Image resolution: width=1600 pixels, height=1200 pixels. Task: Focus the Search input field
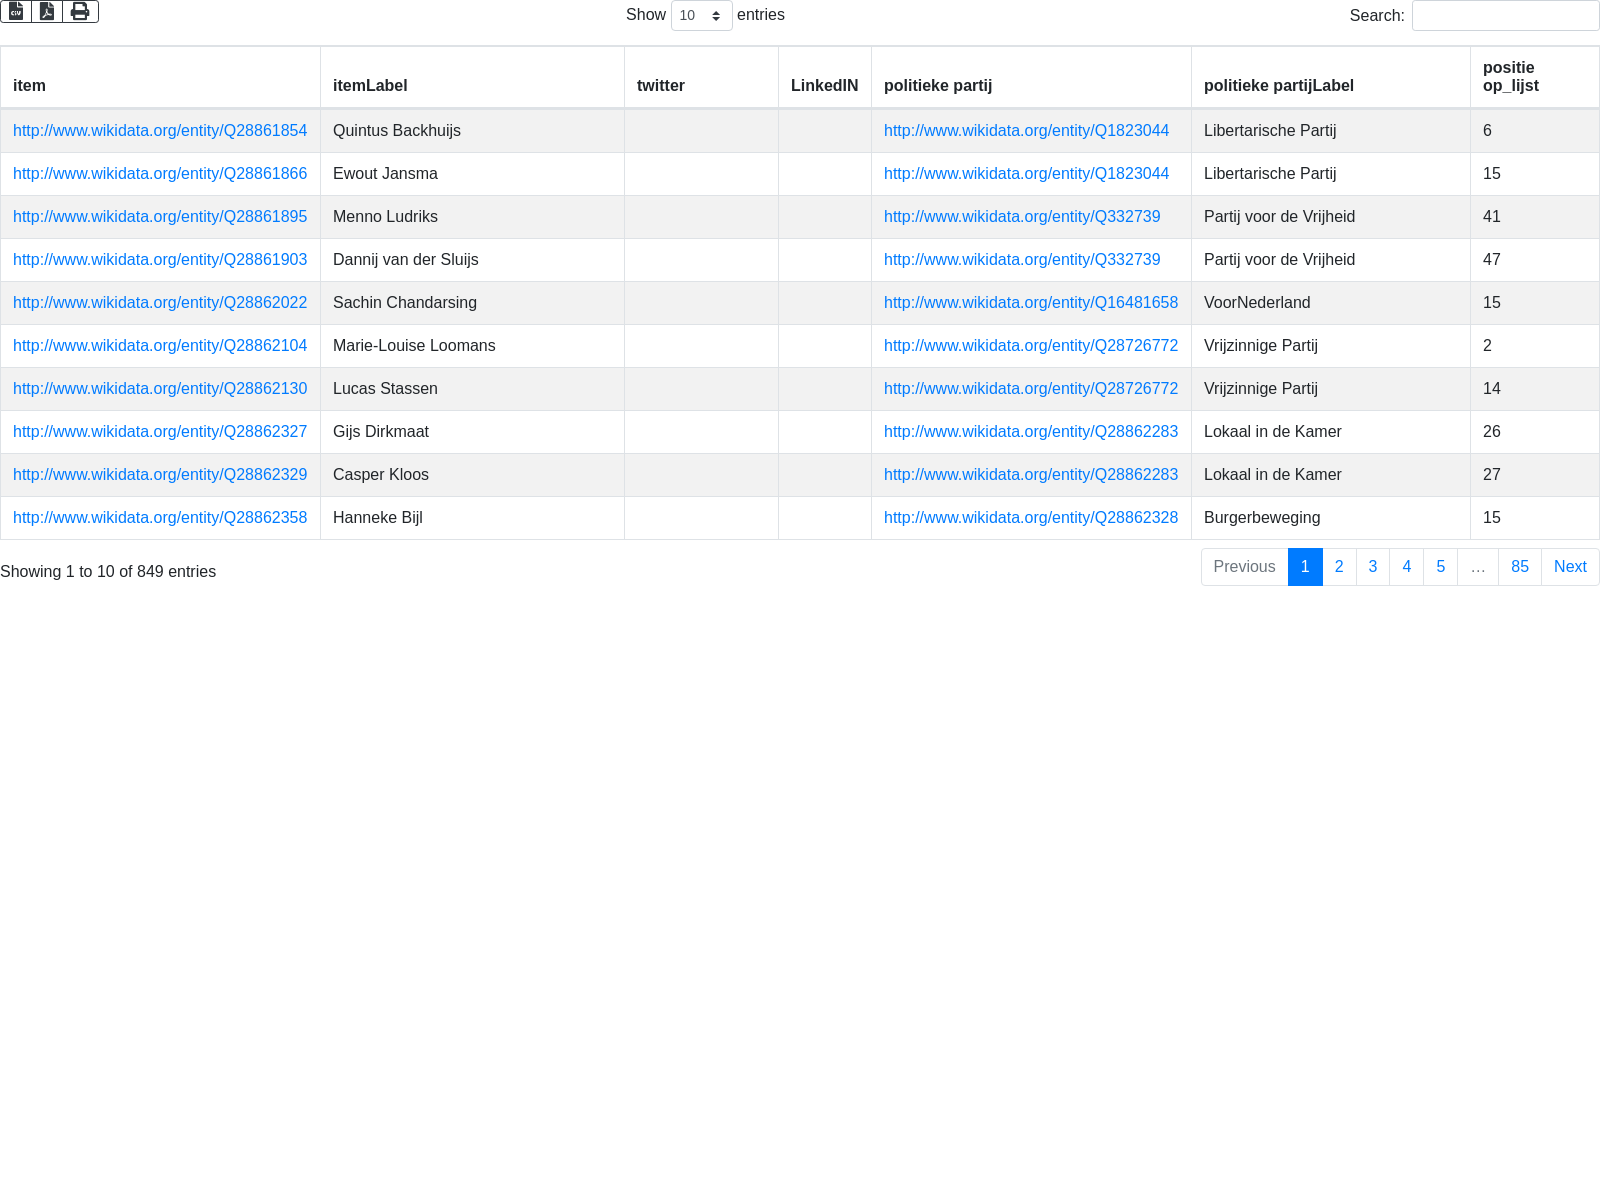pyautogui.click(x=1505, y=16)
